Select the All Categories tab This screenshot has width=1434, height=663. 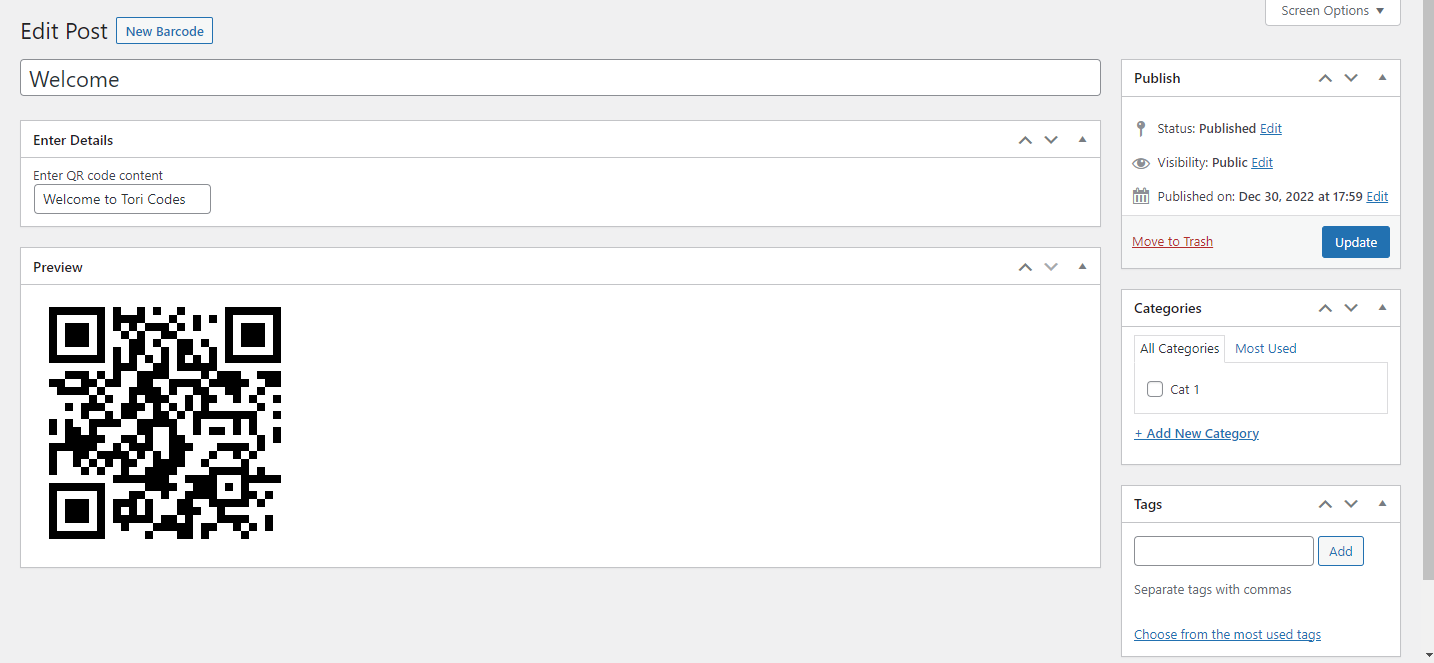(1180, 348)
